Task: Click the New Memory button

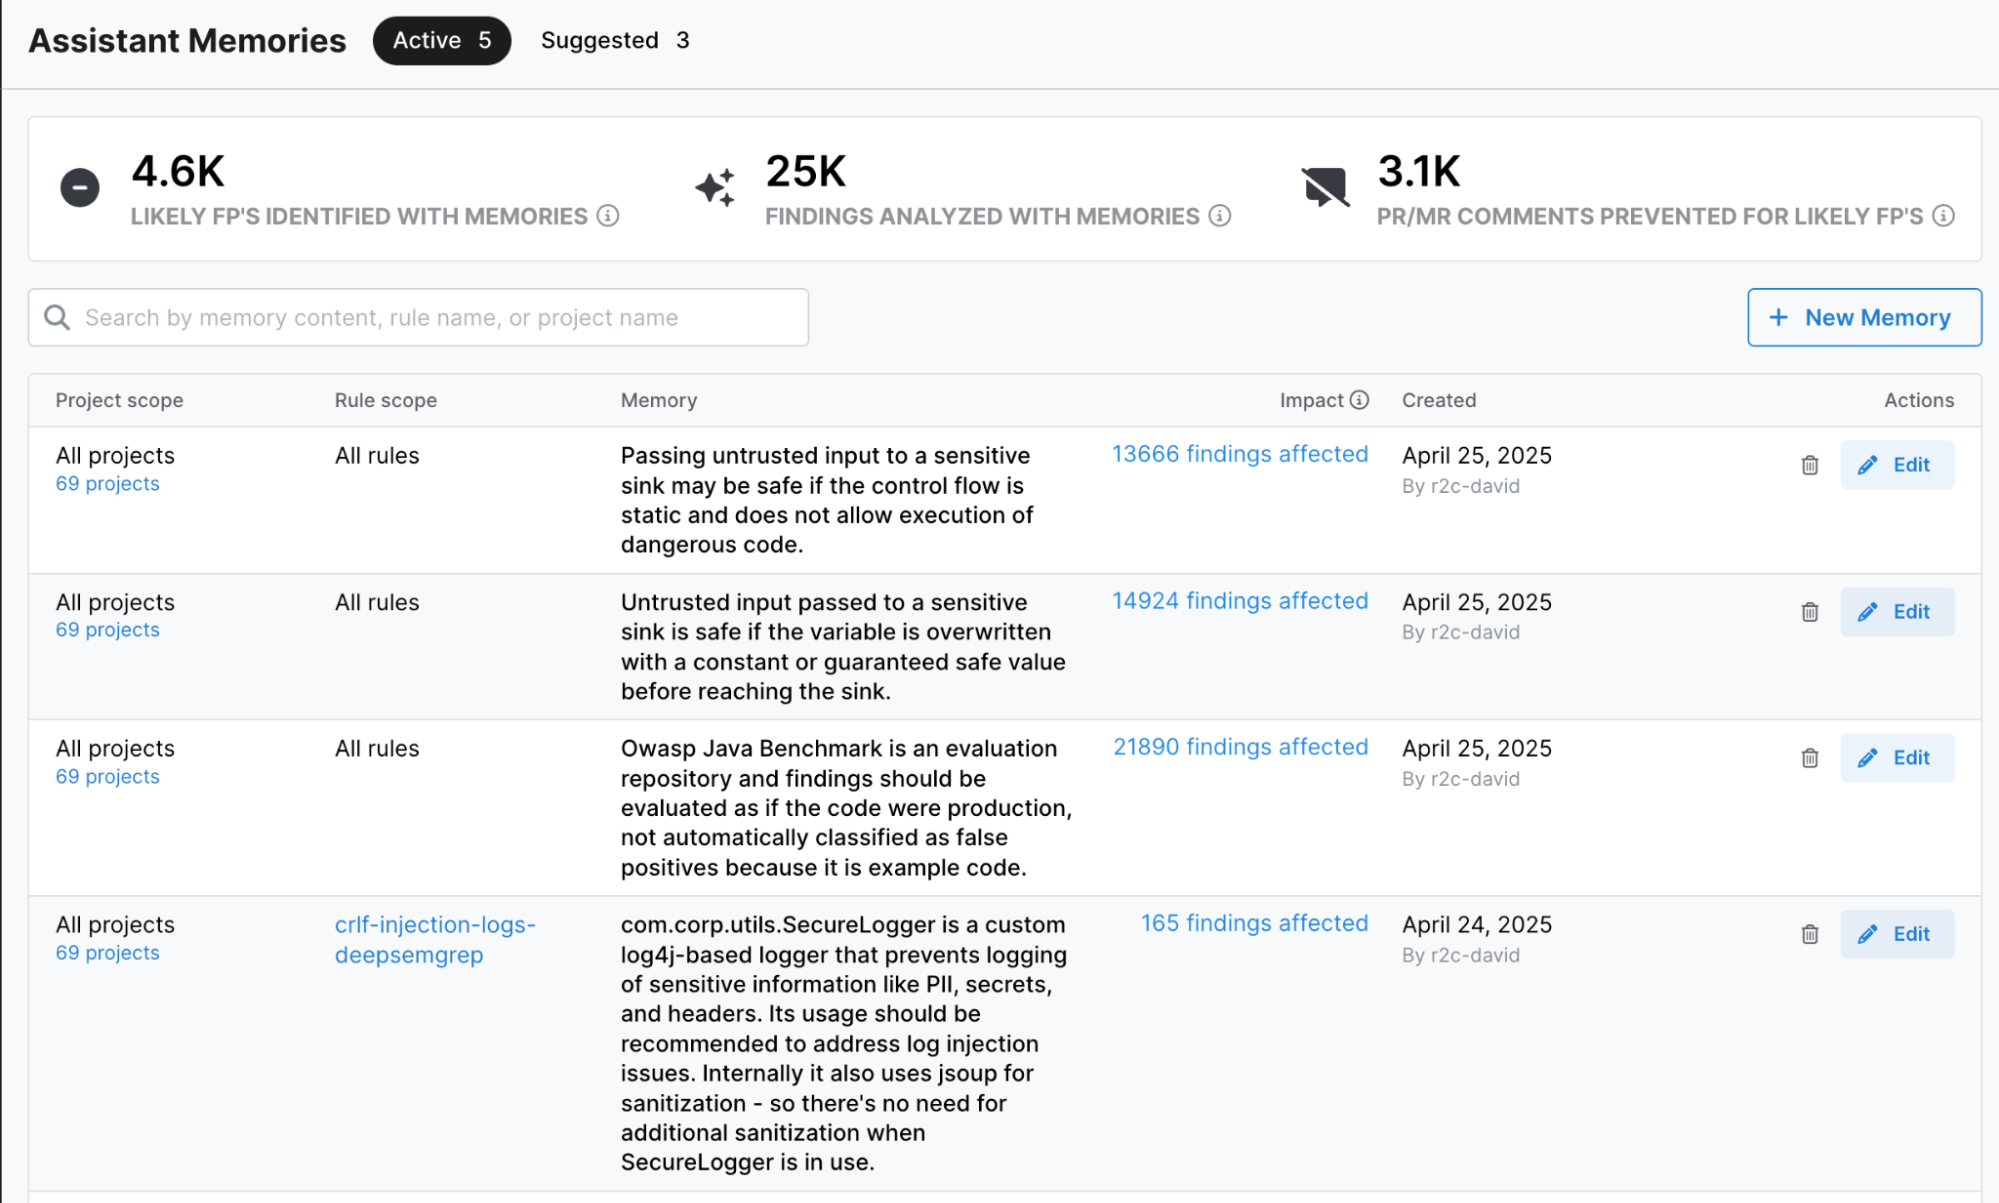Action: pyautogui.click(x=1863, y=318)
